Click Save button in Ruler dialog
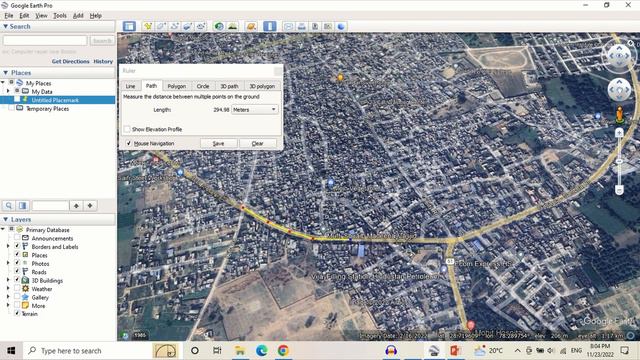The width and height of the screenshot is (640, 360). pos(218,143)
